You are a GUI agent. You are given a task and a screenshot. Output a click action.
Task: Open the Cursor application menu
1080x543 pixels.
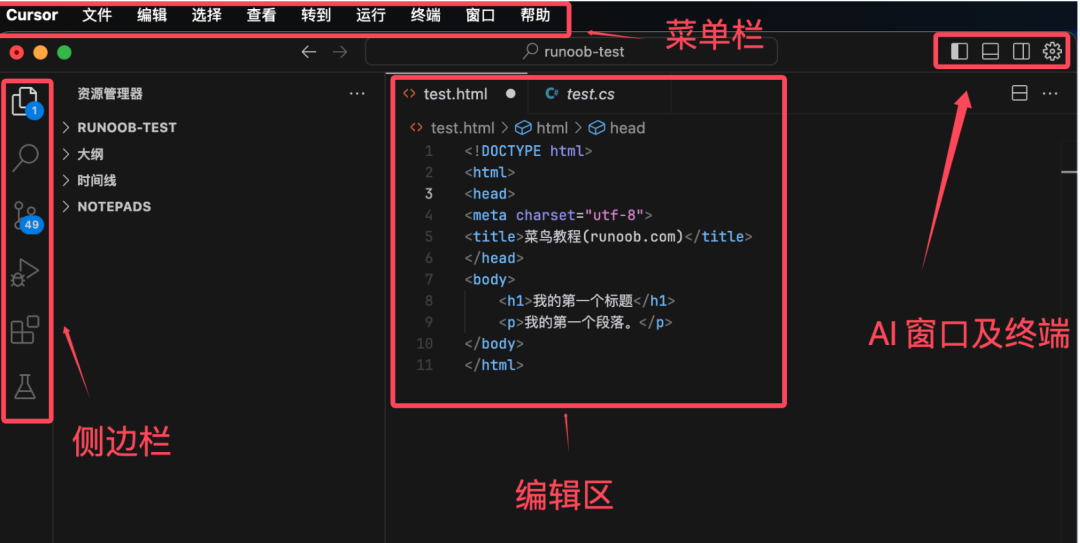pyautogui.click(x=32, y=15)
